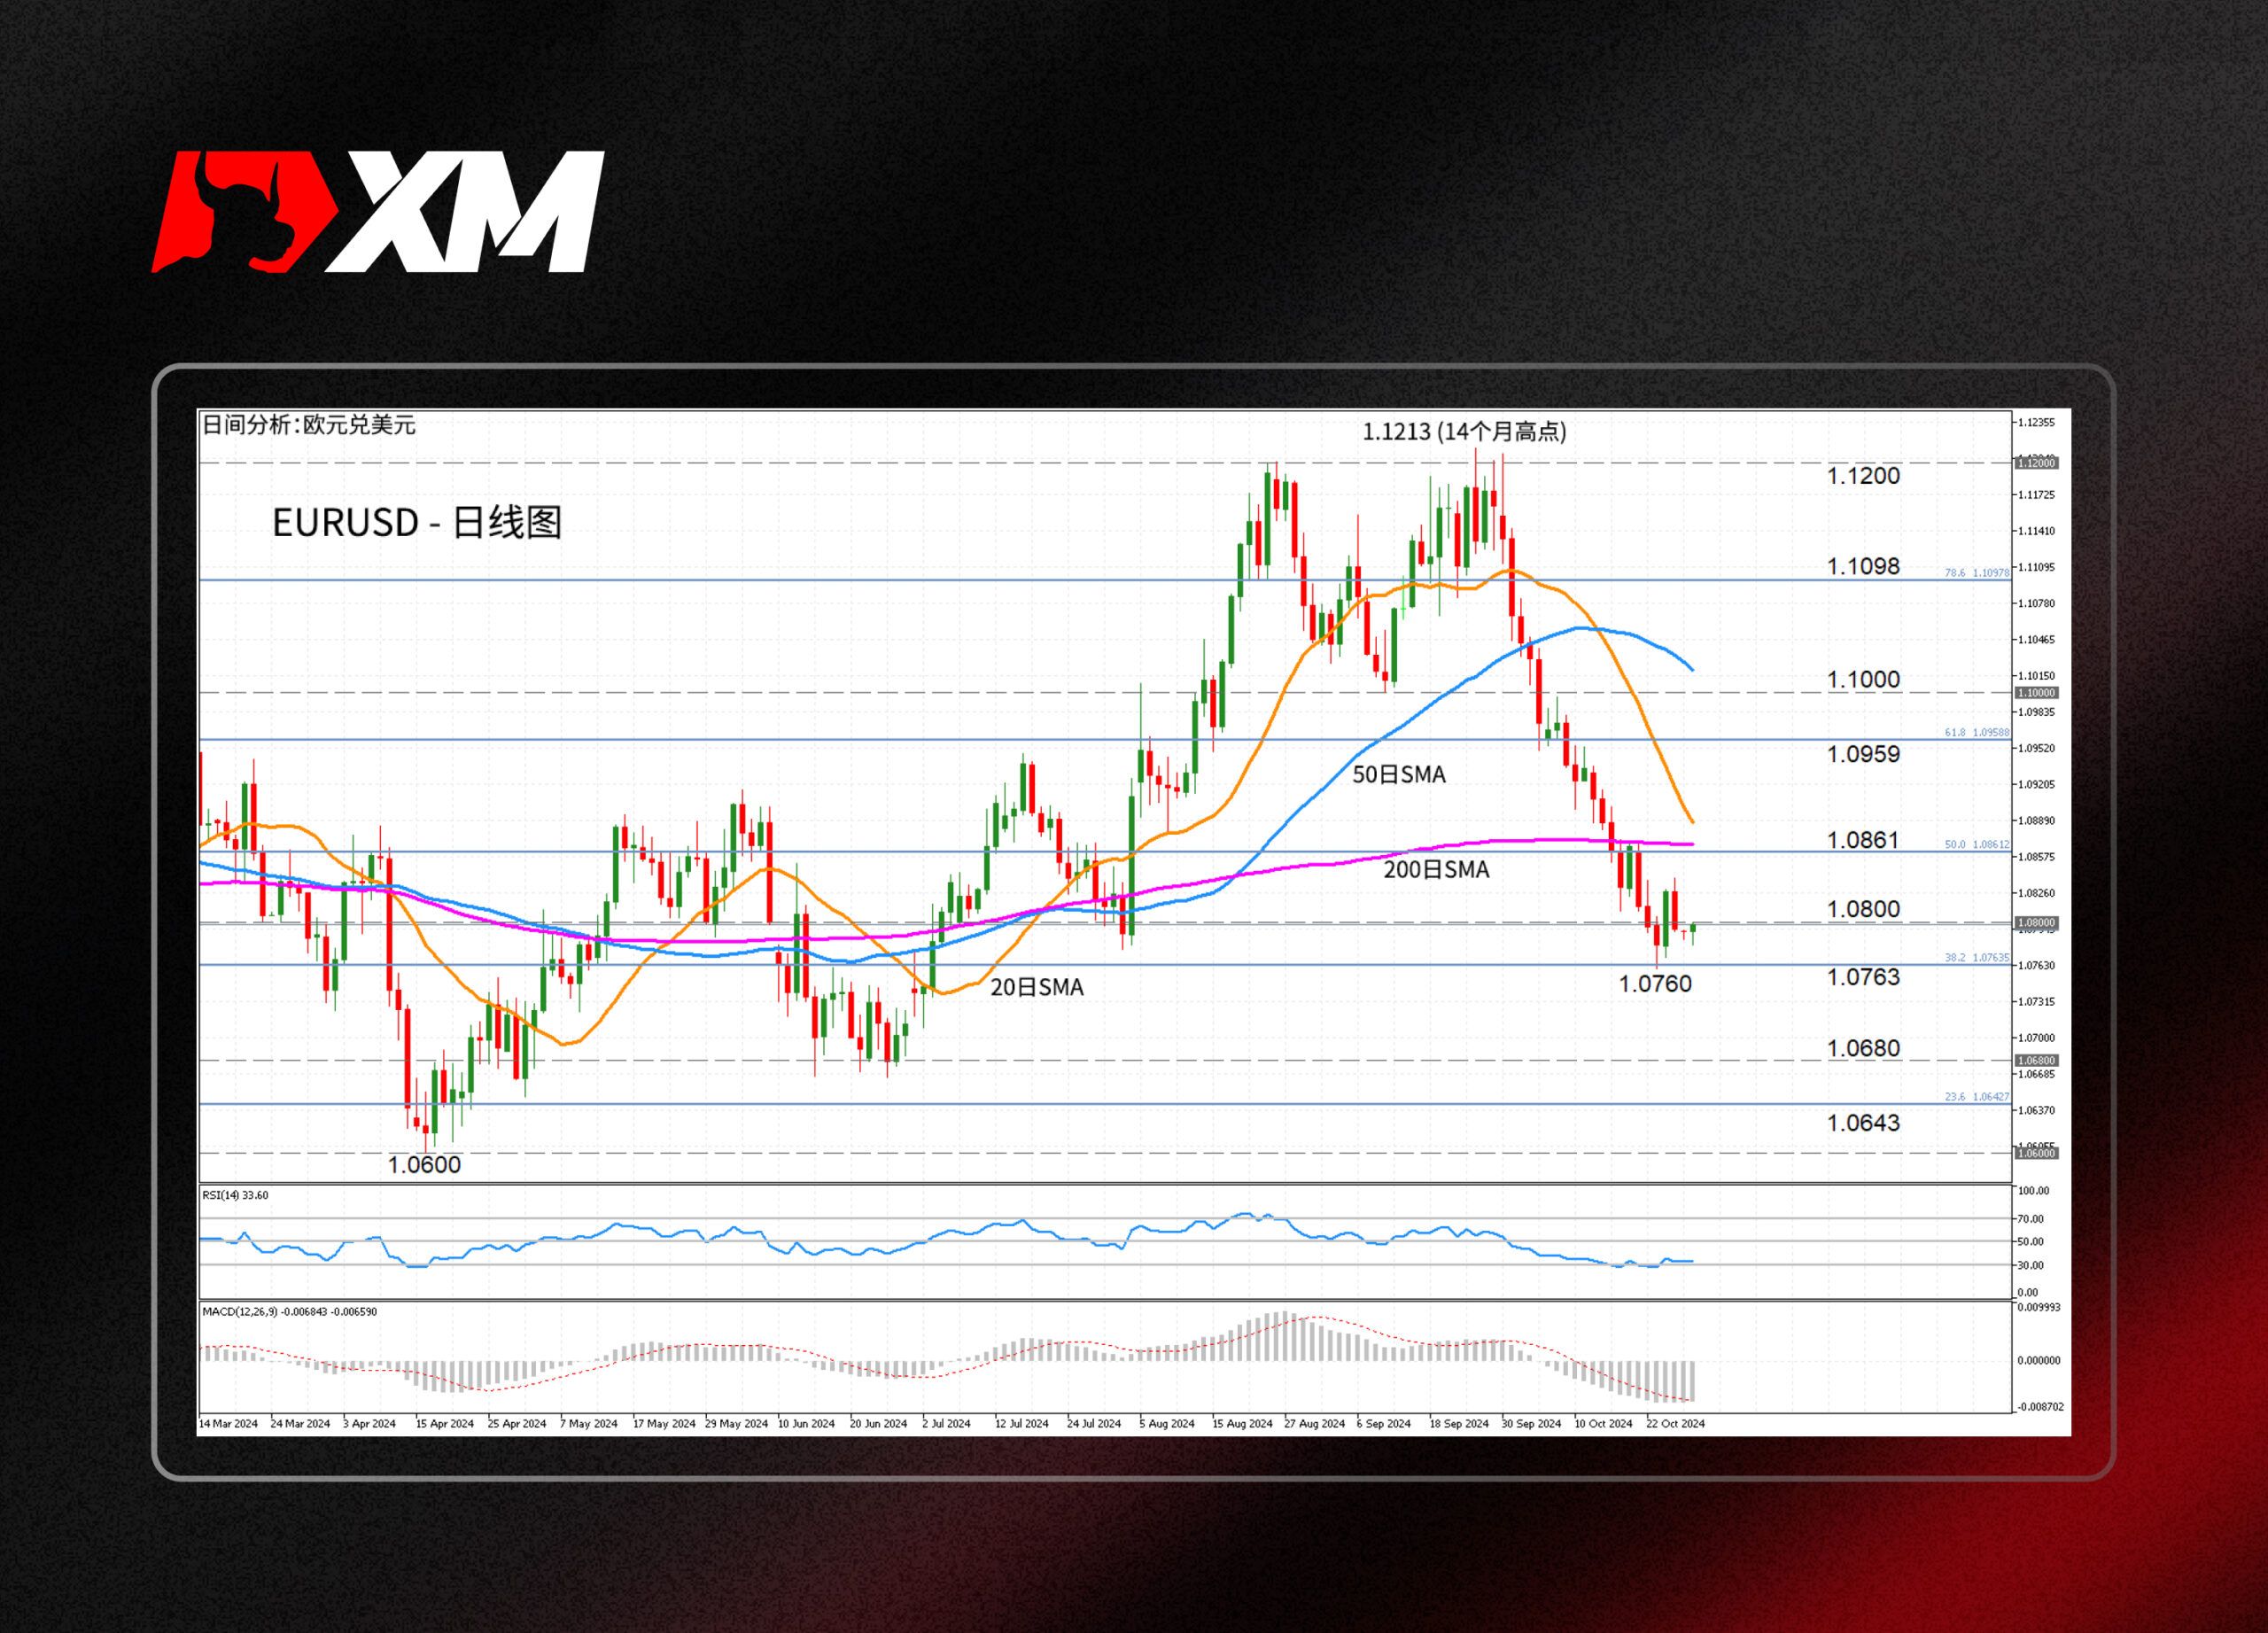Viewport: 2268px width, 1633px height.
Task: Select the 50日SMA label
Action: 1398,774
